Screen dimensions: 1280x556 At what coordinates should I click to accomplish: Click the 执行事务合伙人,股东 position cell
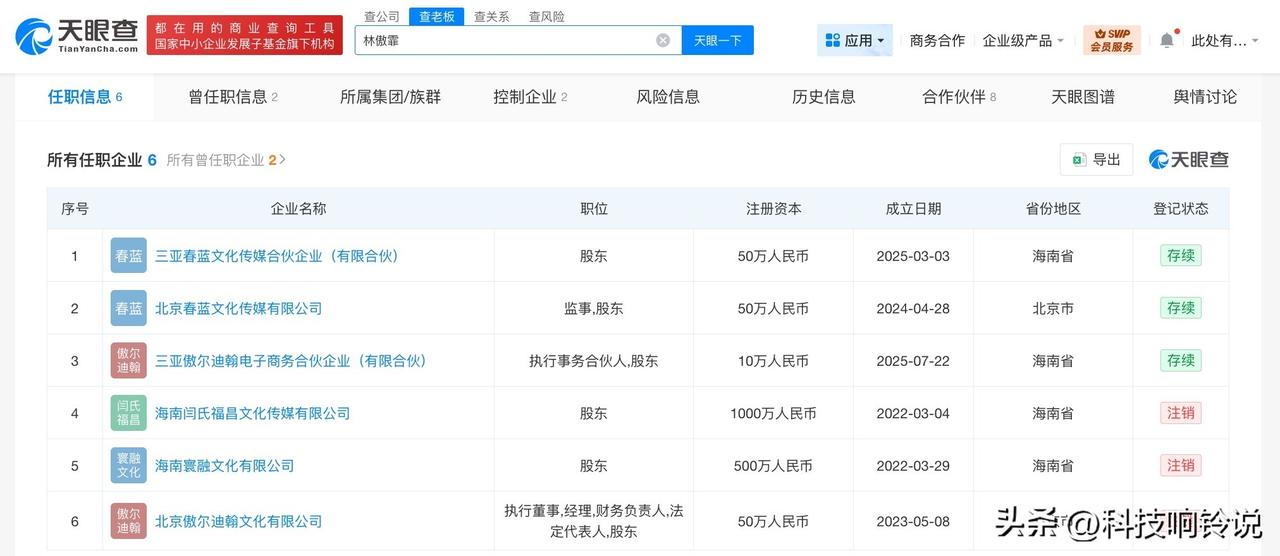594,360
